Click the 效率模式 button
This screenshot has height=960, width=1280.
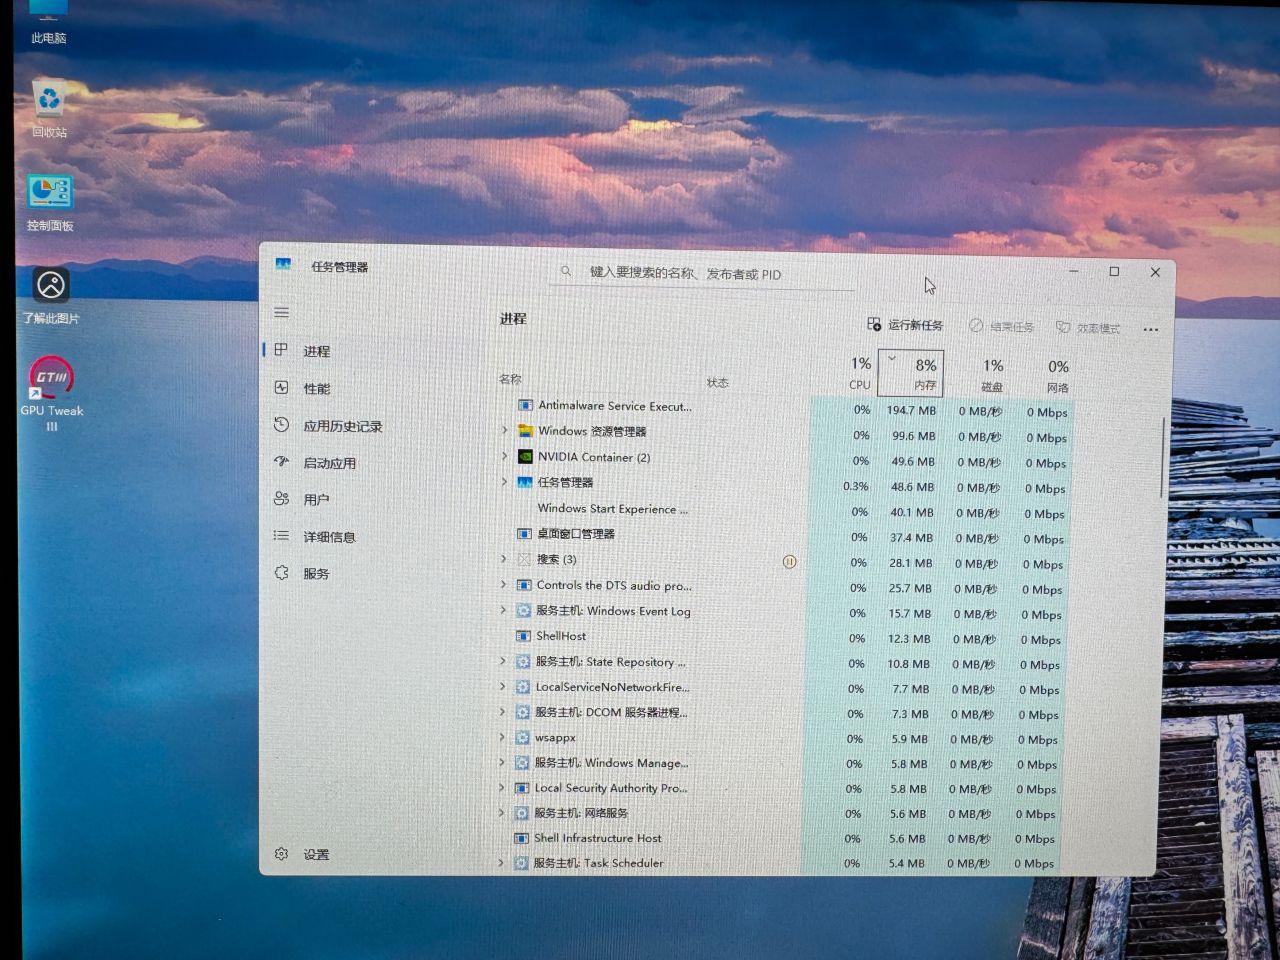pyautogui.click(x=1088, y=328)
